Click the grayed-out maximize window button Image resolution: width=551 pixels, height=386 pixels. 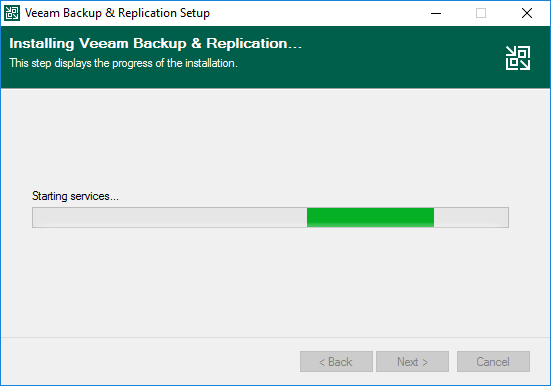click(481, 13)
